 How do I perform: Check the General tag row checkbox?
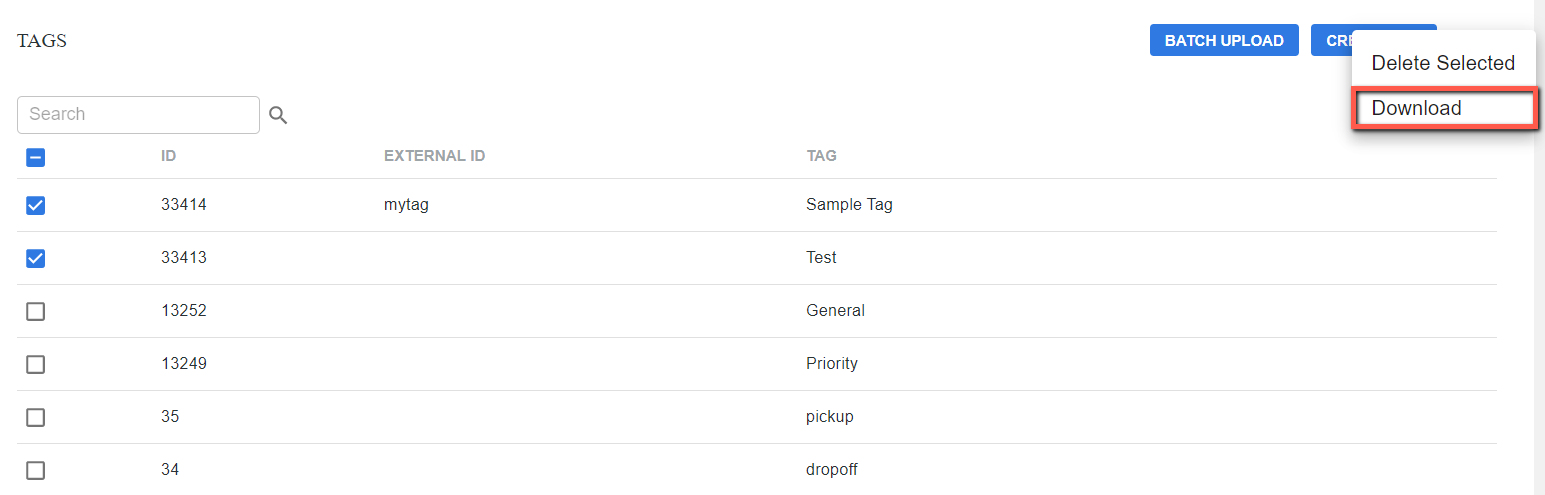pos(35,311)
